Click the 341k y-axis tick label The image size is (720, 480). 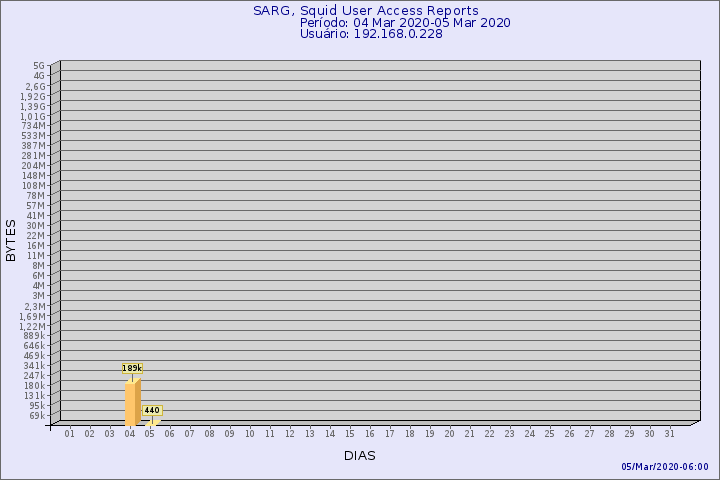(x=35, y=366)
